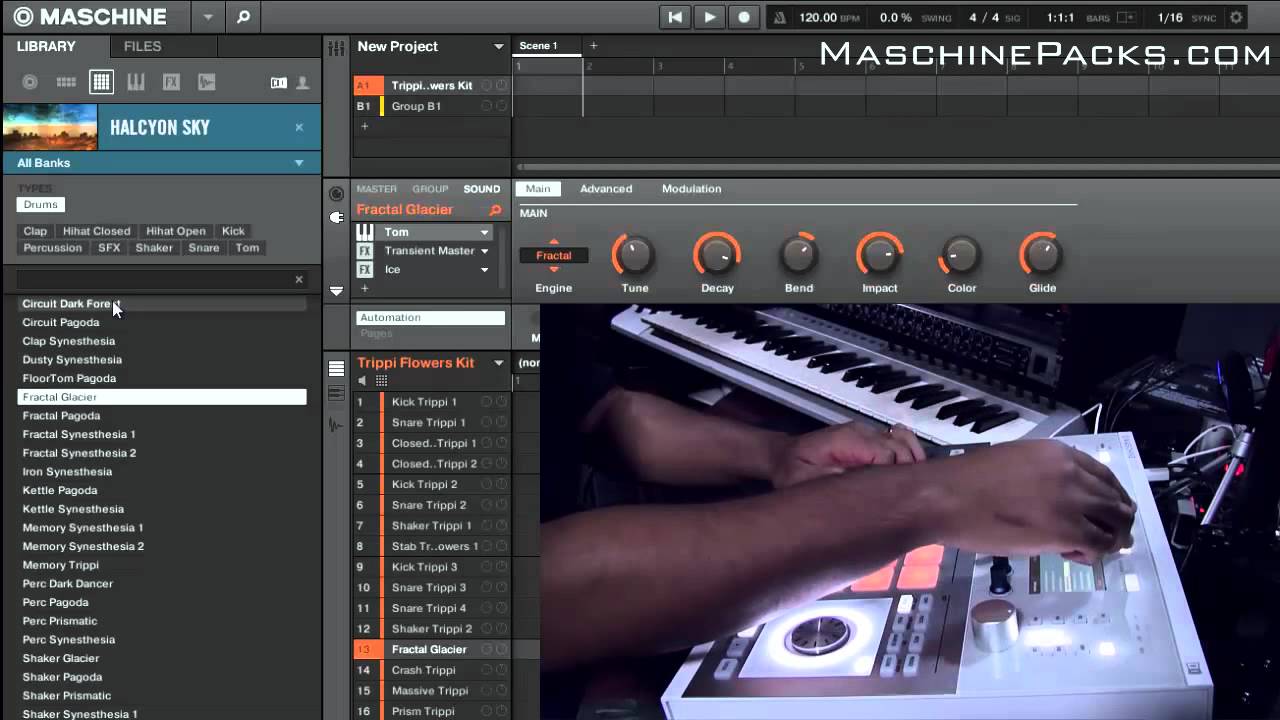
Task: Open the All Banks dropdown
Action: click(x=299, y=163)
